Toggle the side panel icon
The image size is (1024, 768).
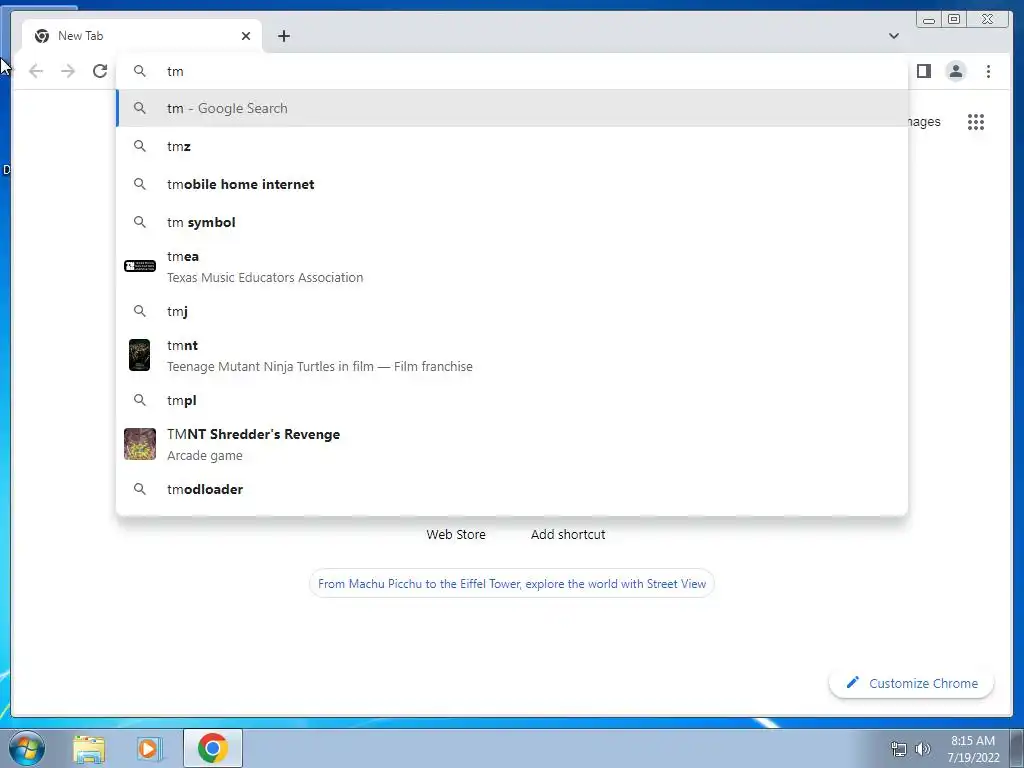923,71
